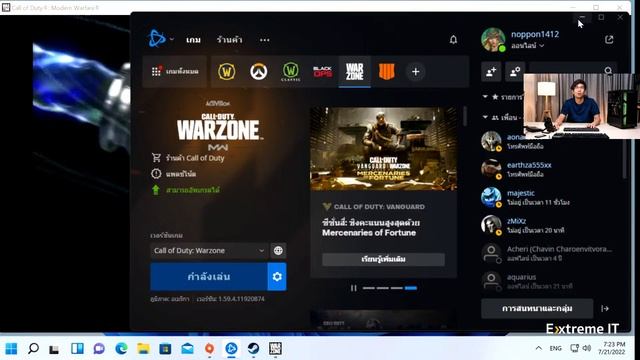The height and width of the screenshot is (360, 640).
Task: Pop out the social panel
Action: coord(609,40)
